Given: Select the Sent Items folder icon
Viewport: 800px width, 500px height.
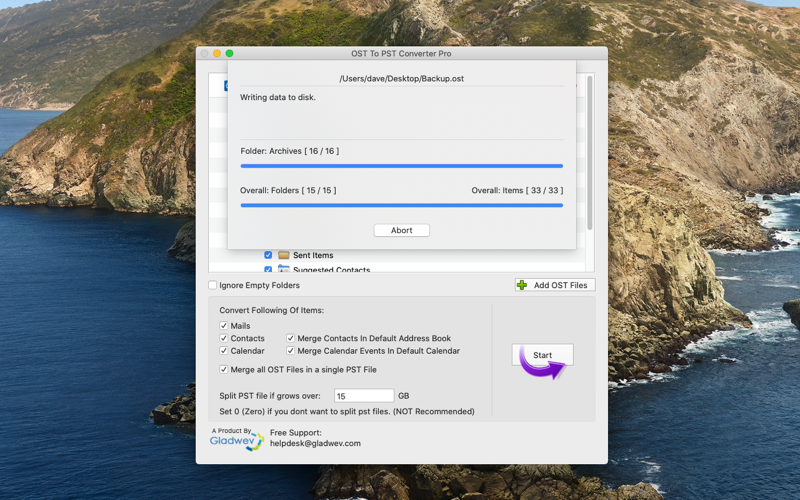Looking at the screenshot, I should tap(284, 255).
